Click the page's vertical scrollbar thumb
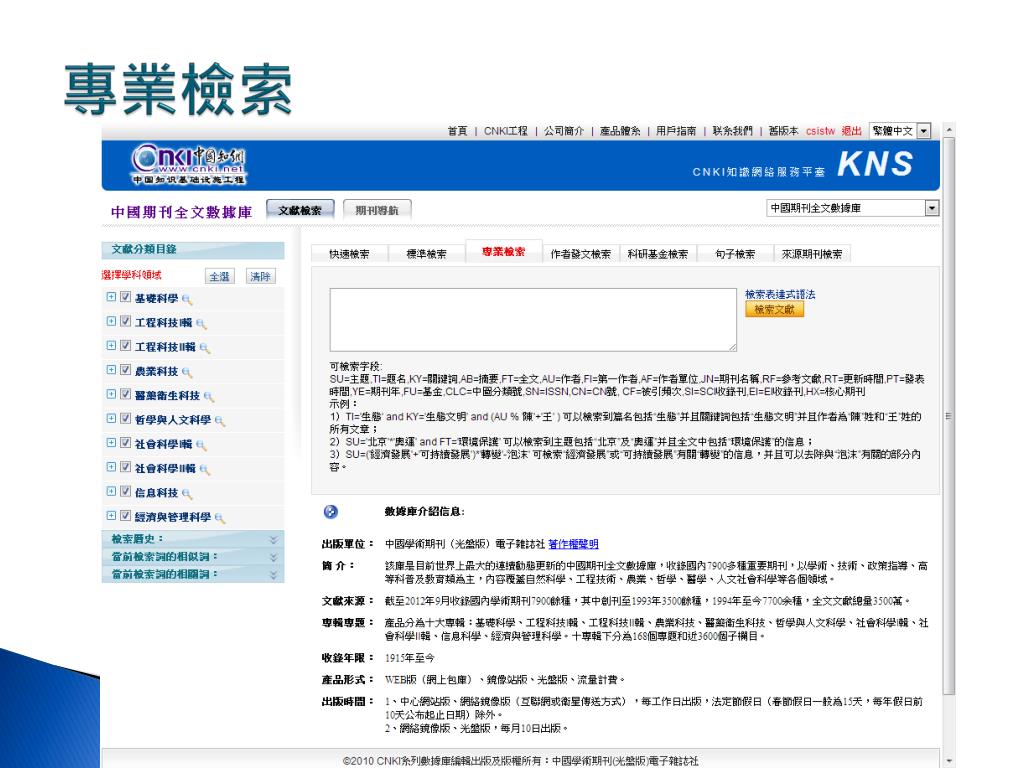1024x768 pixels. click(949, 415)
